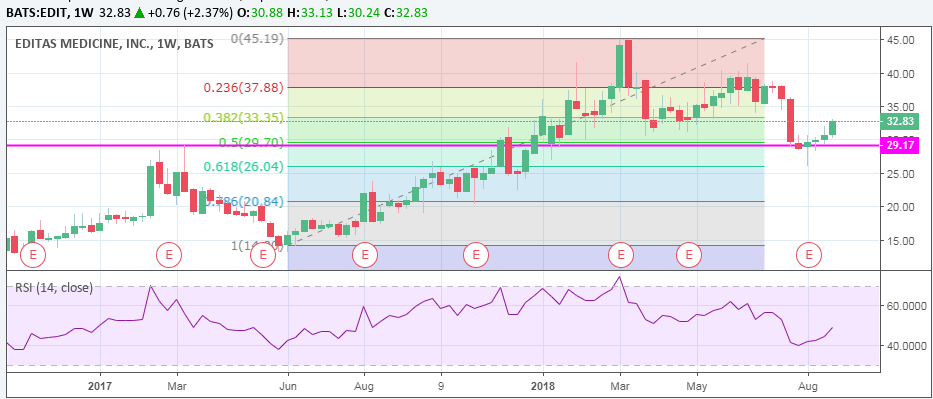Click the earnings E marker left of 2017
Image resolution: width=933 pixels, height=399 pixels.
pos(33,255)
